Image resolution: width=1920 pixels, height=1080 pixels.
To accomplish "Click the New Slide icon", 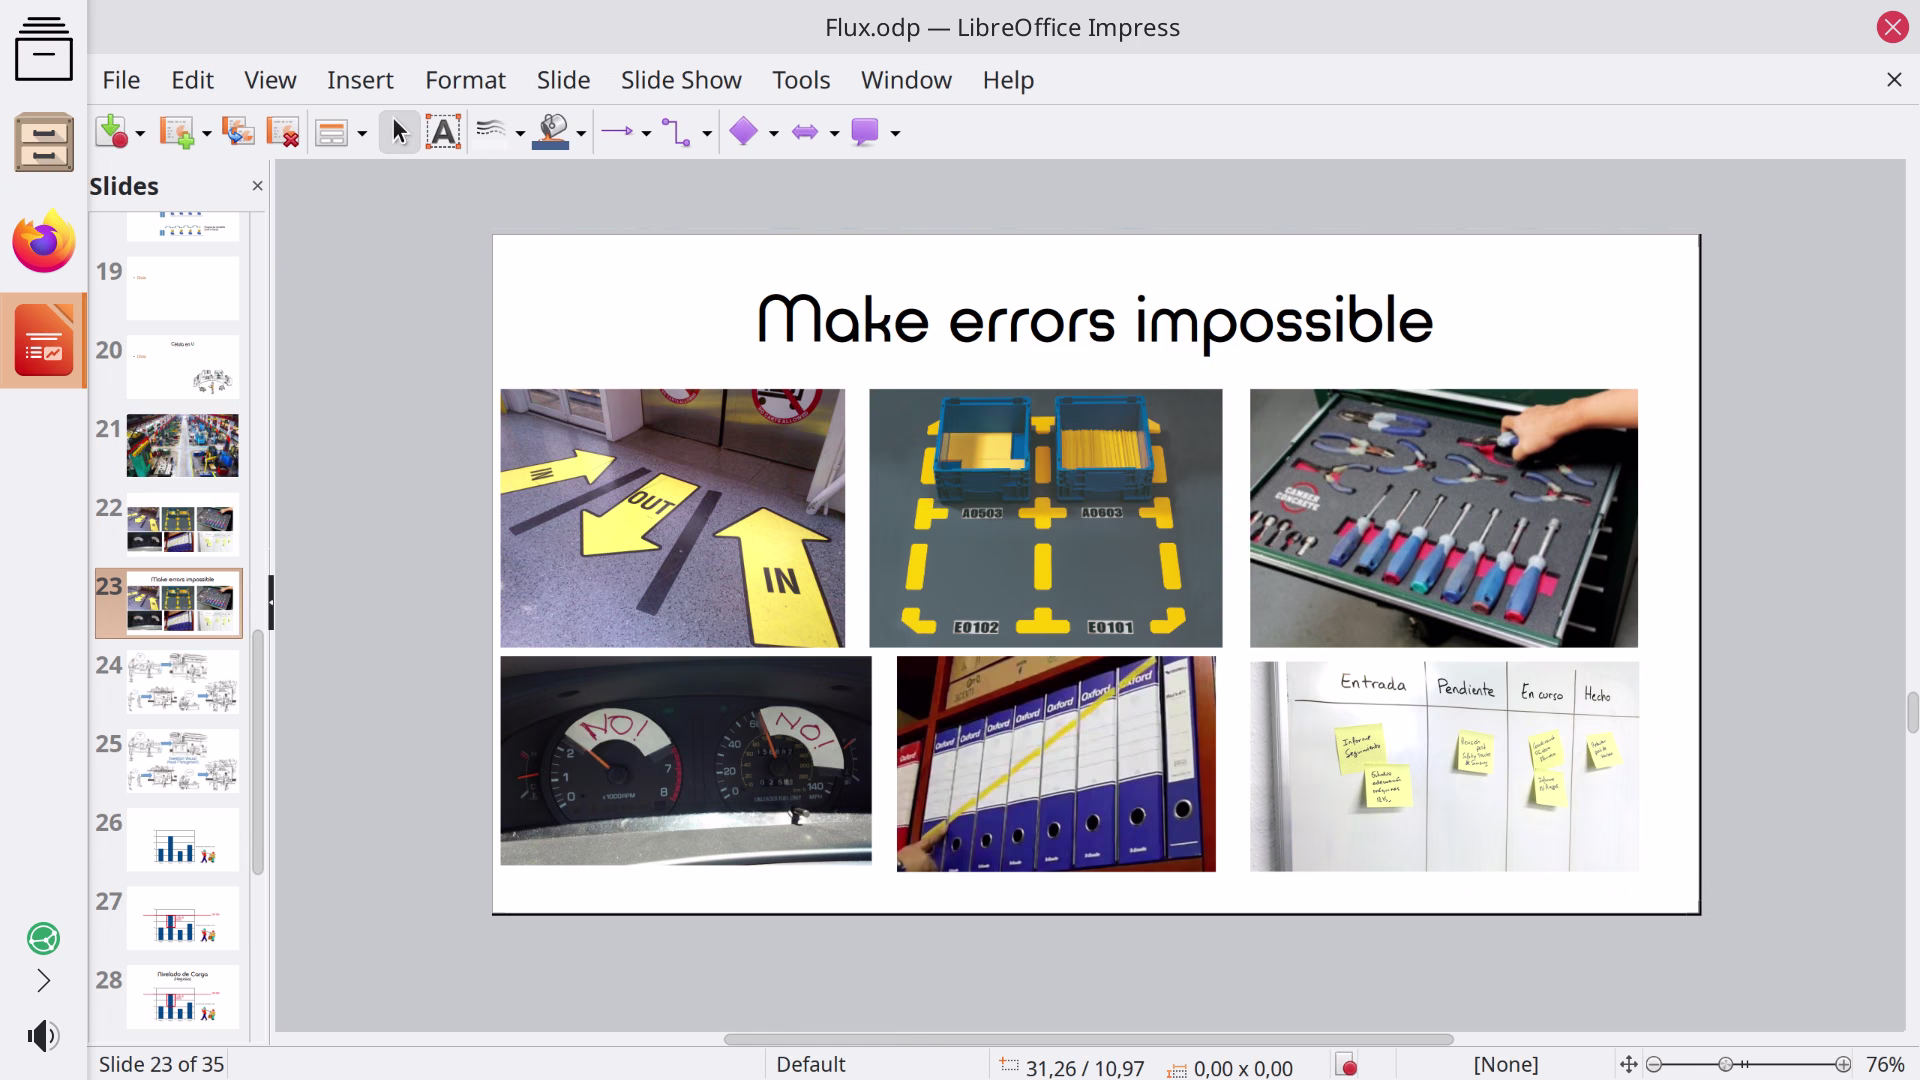I will coord(178,132).
